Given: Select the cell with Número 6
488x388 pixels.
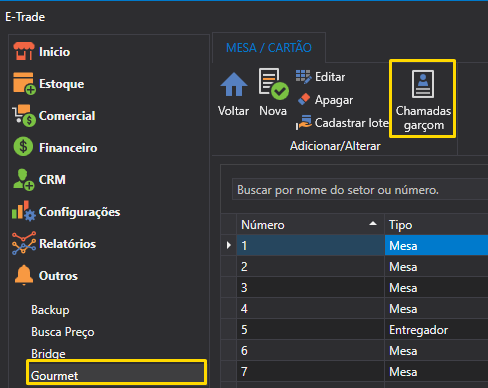Looking at the screenshot, I should (310, 350).
